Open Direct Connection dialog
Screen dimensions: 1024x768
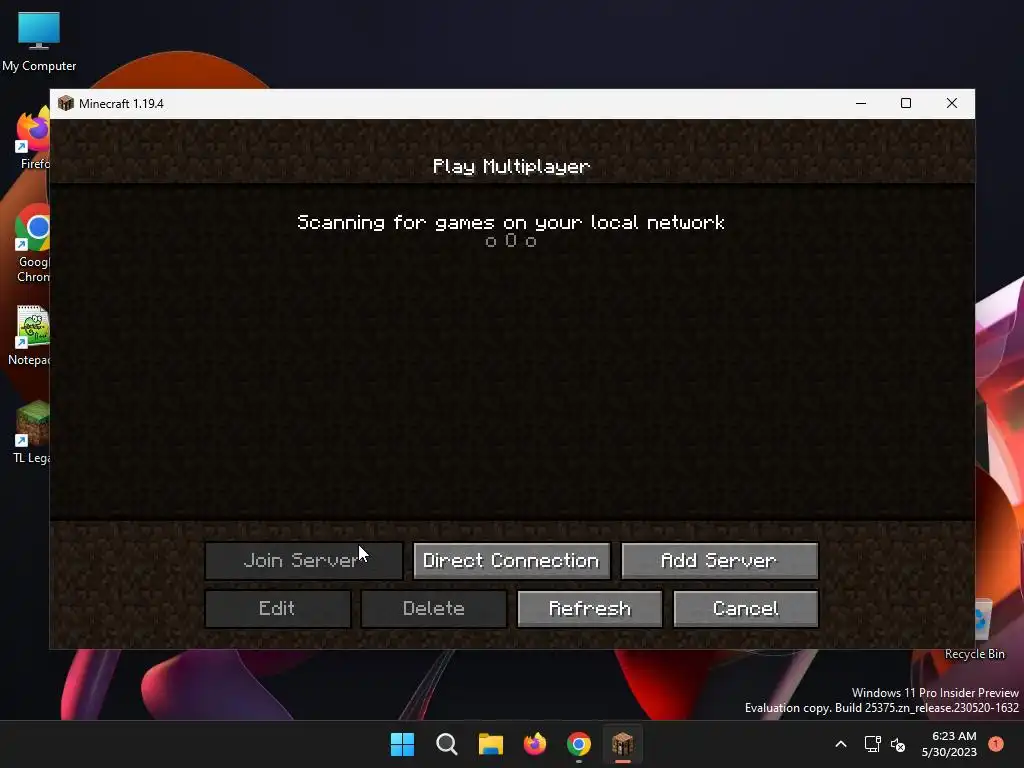tap(511, 560)
